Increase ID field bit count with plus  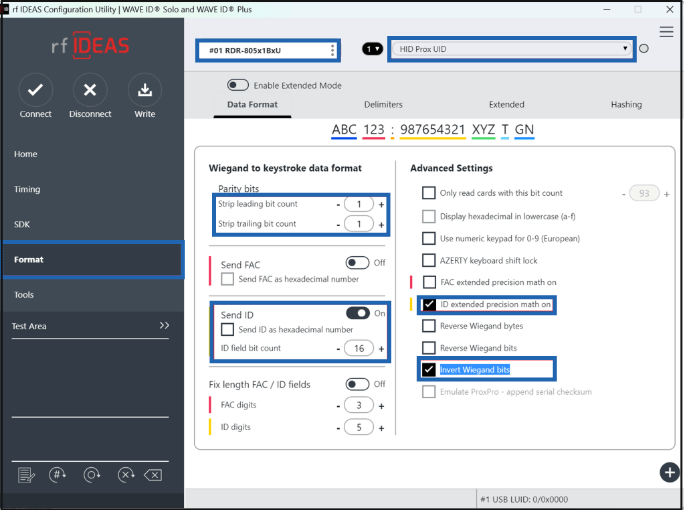point(381,349)
